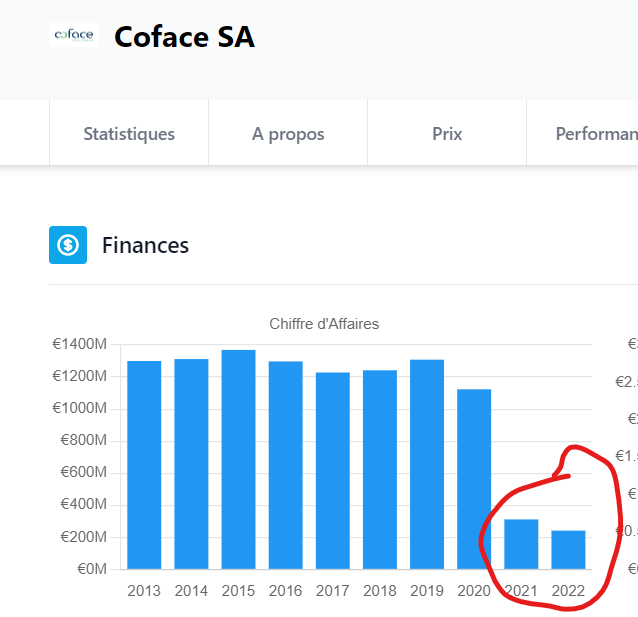Select the 2013 revenue bar
The width and height of the screenshot is (638, 617).
point(144,465)
